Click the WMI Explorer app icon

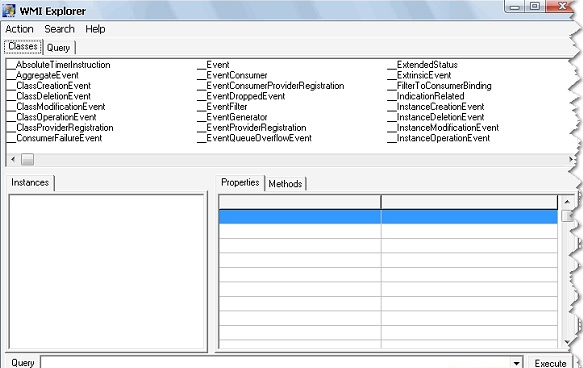[x=9, y=10]
